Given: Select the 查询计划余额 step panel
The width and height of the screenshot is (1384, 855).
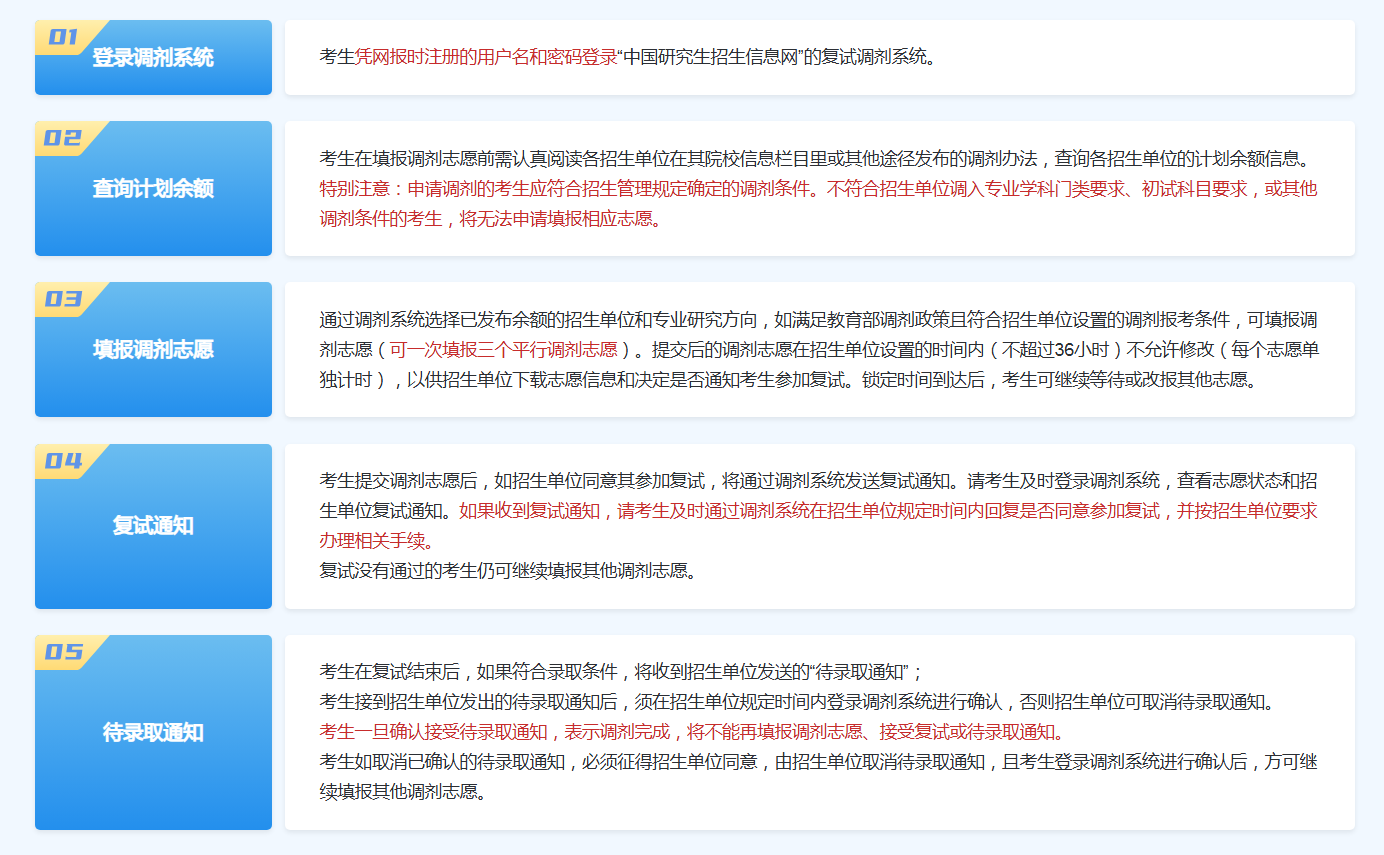Looking at the screenshot, I should click(x=153, y=188).
